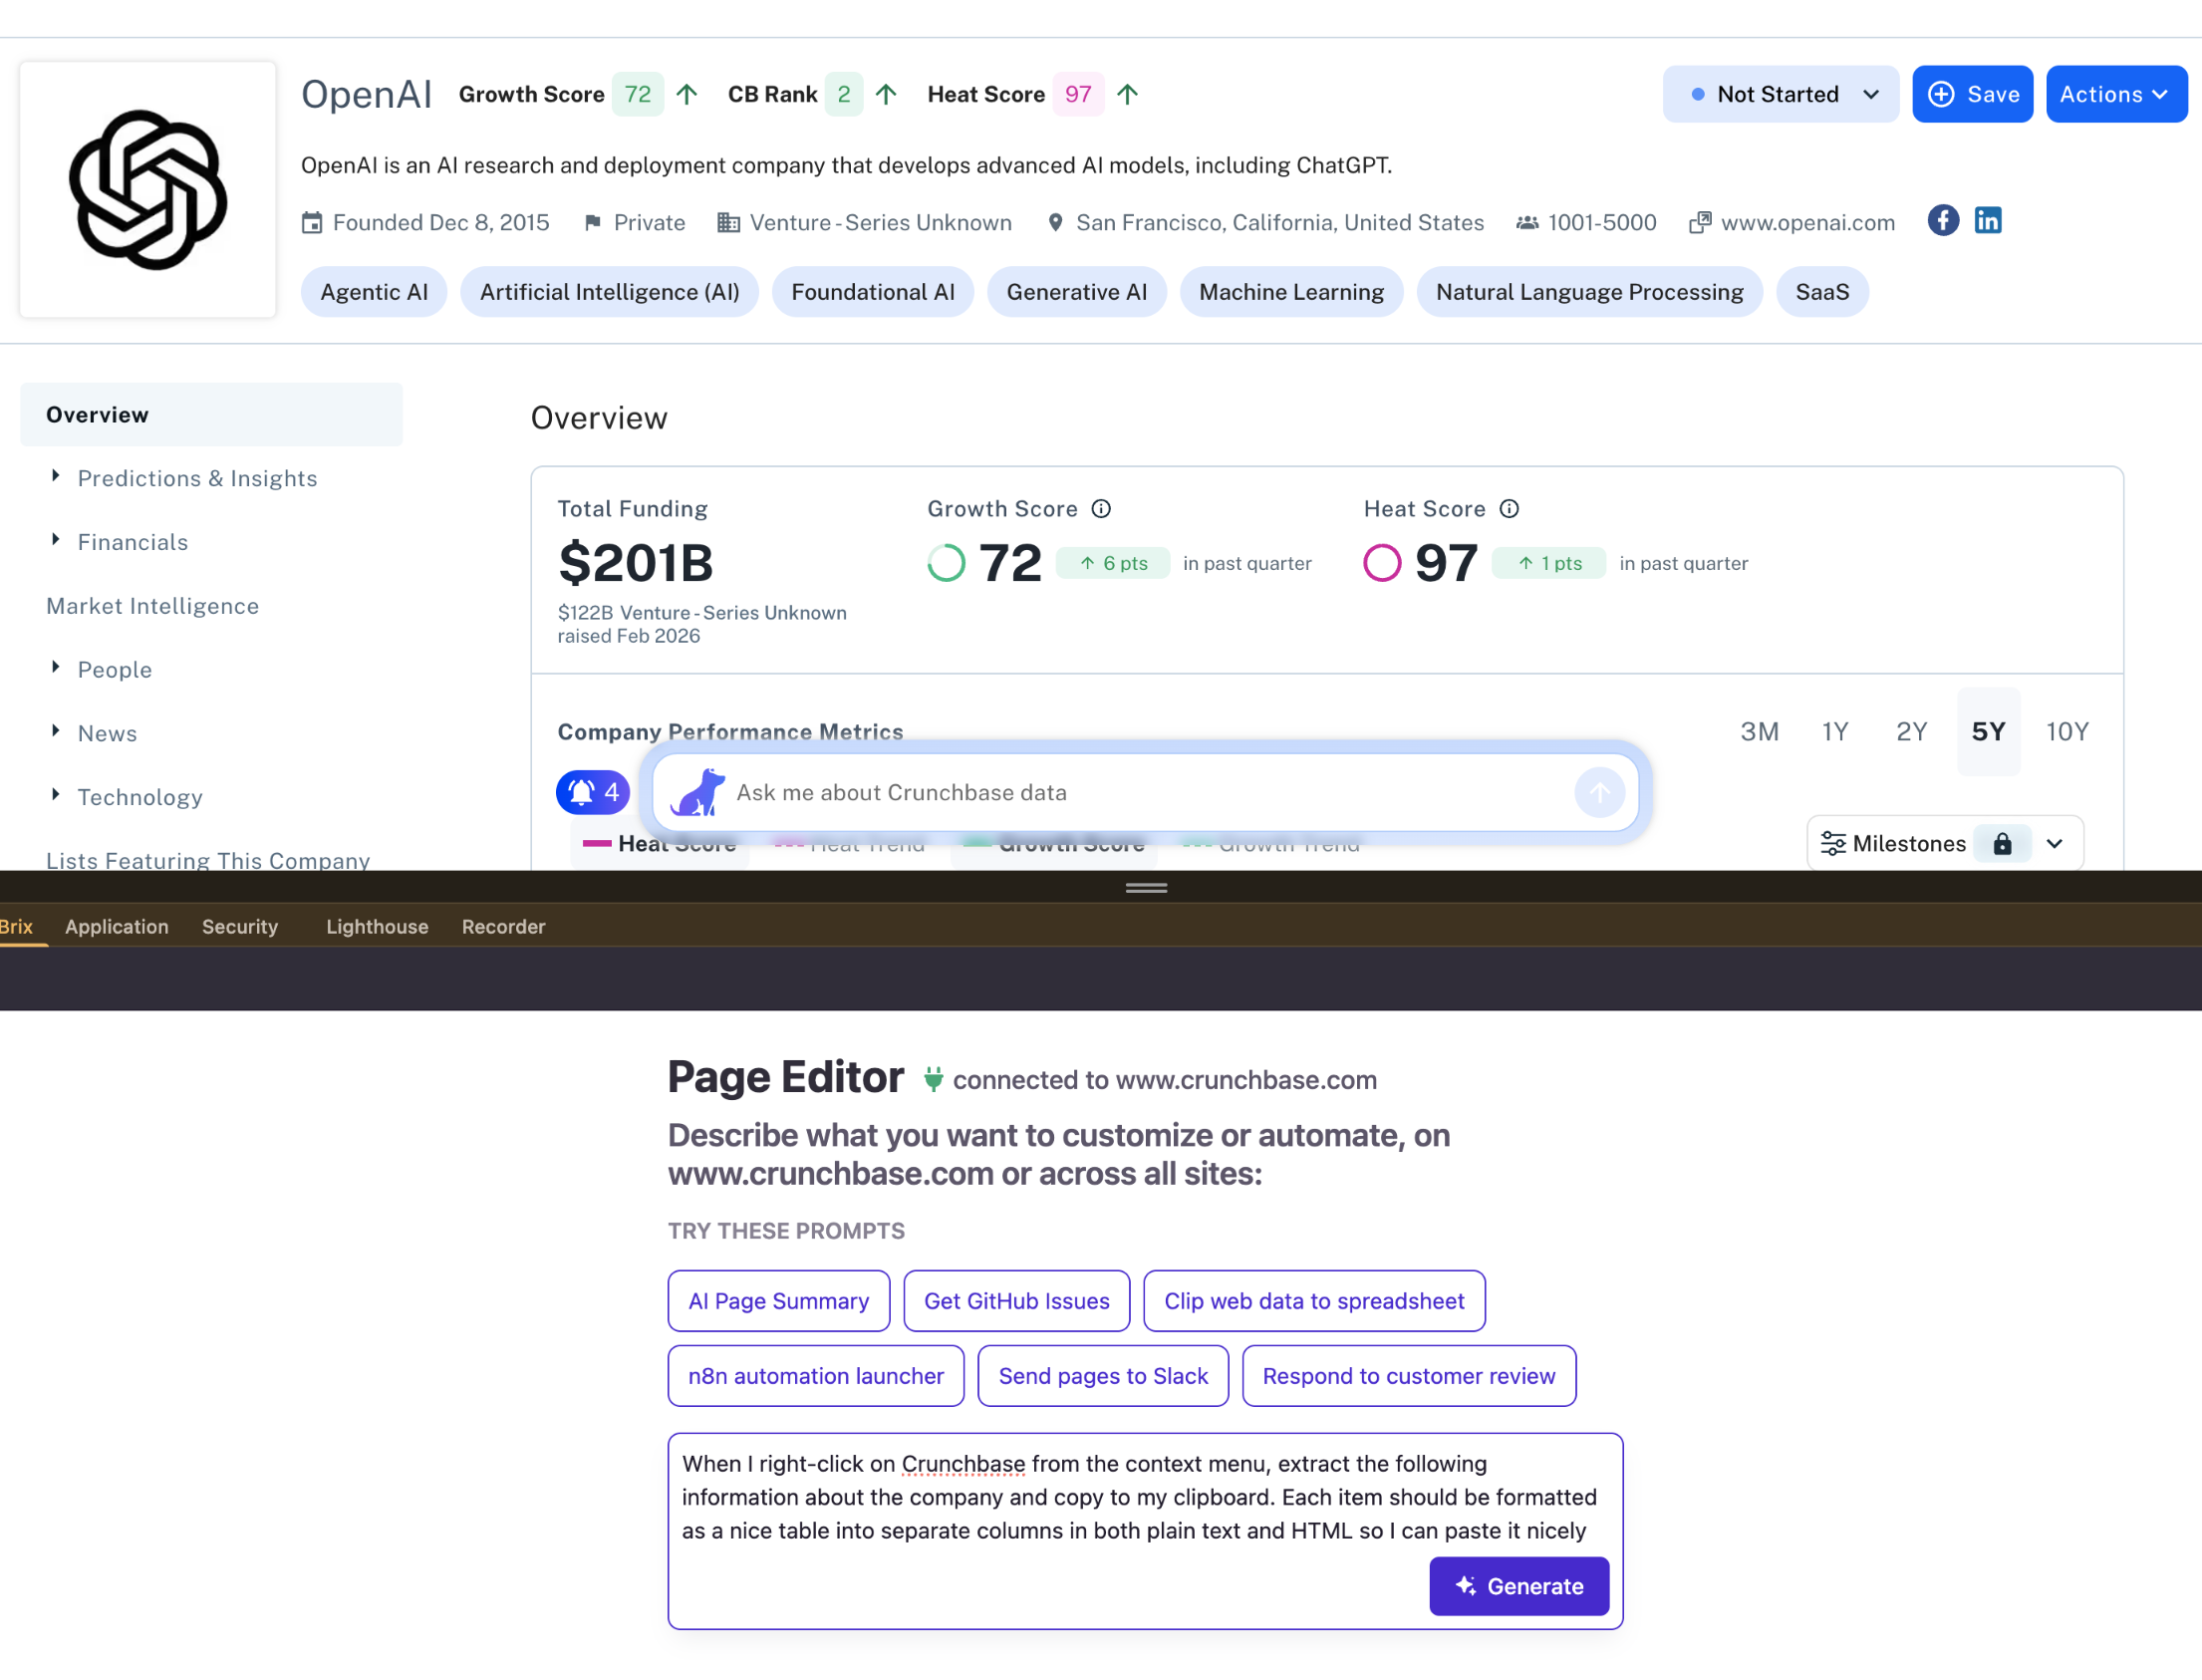Click the OpenAI logo thumbnail
The height and width of the screenshot is (1680, 2202).
pyautogui.click(x=148, y=190)
